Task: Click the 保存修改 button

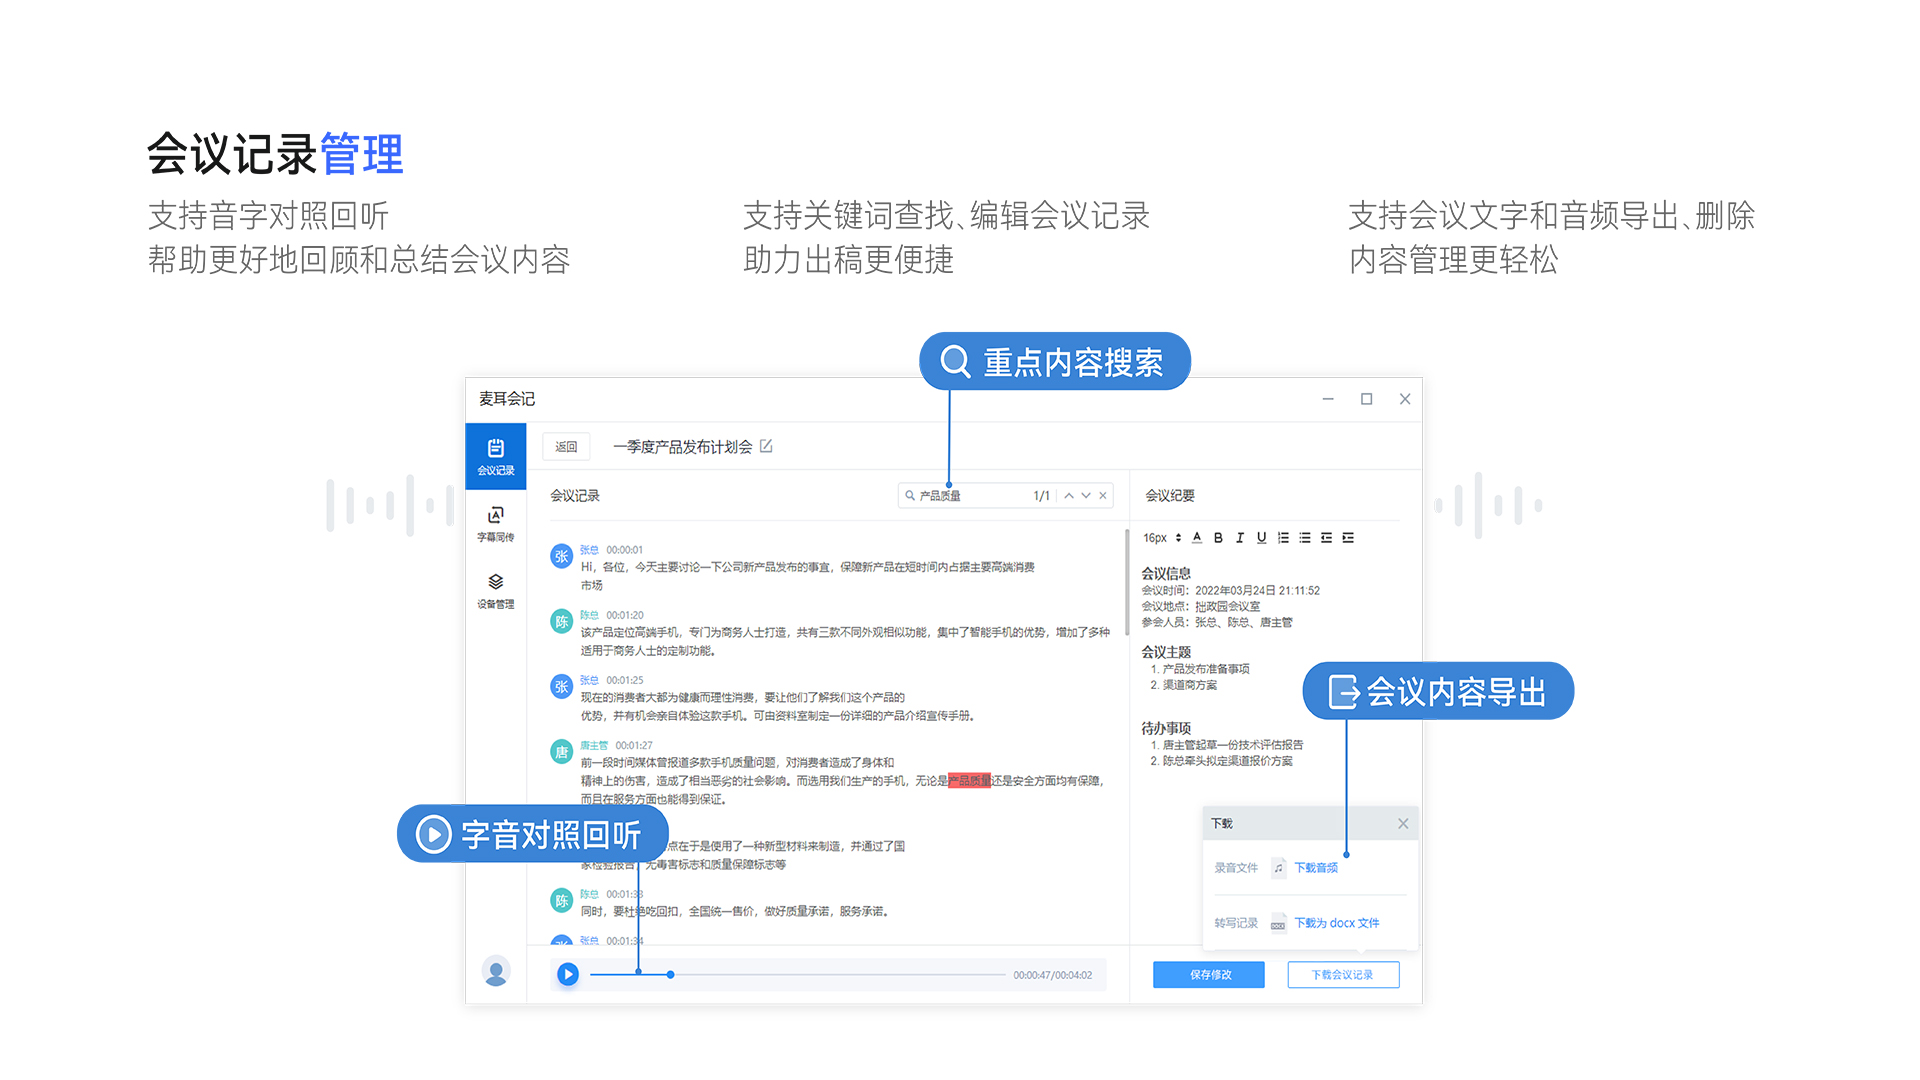Action: [1209, 975]
